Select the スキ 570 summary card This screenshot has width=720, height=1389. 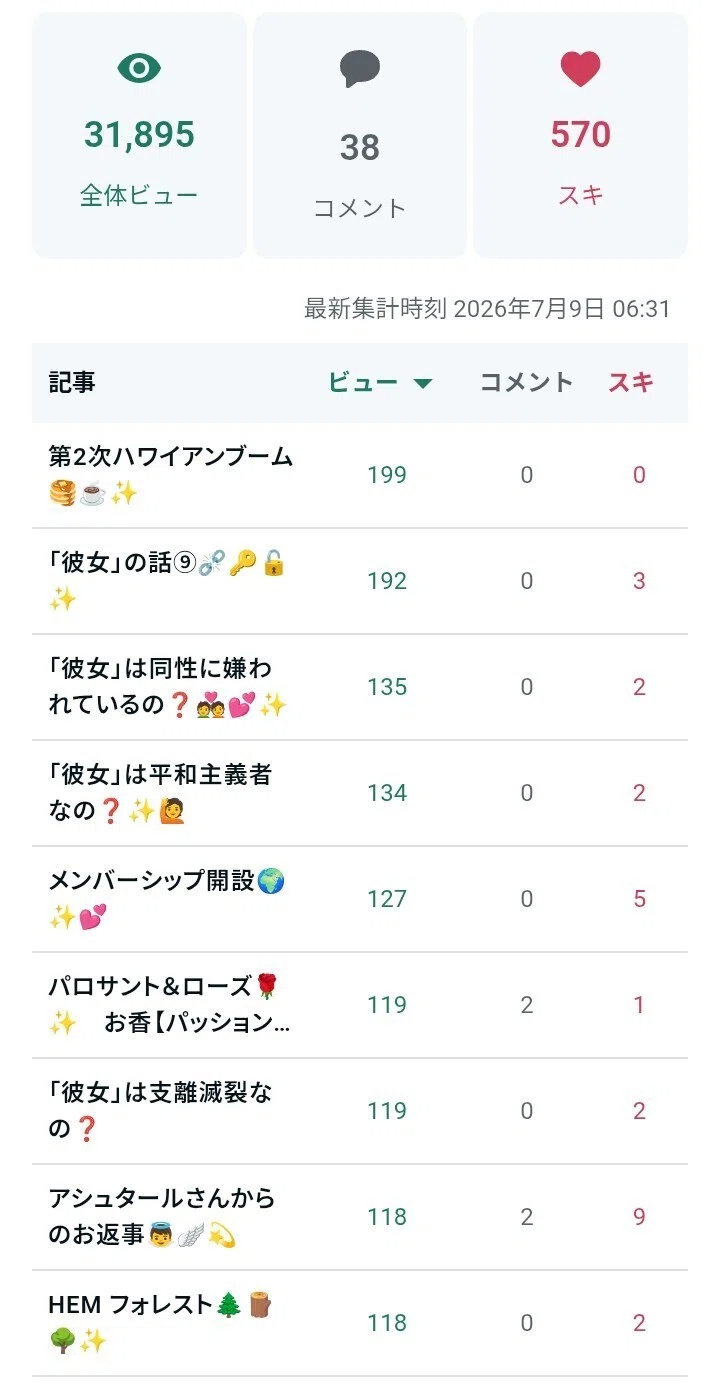[580, 135]
